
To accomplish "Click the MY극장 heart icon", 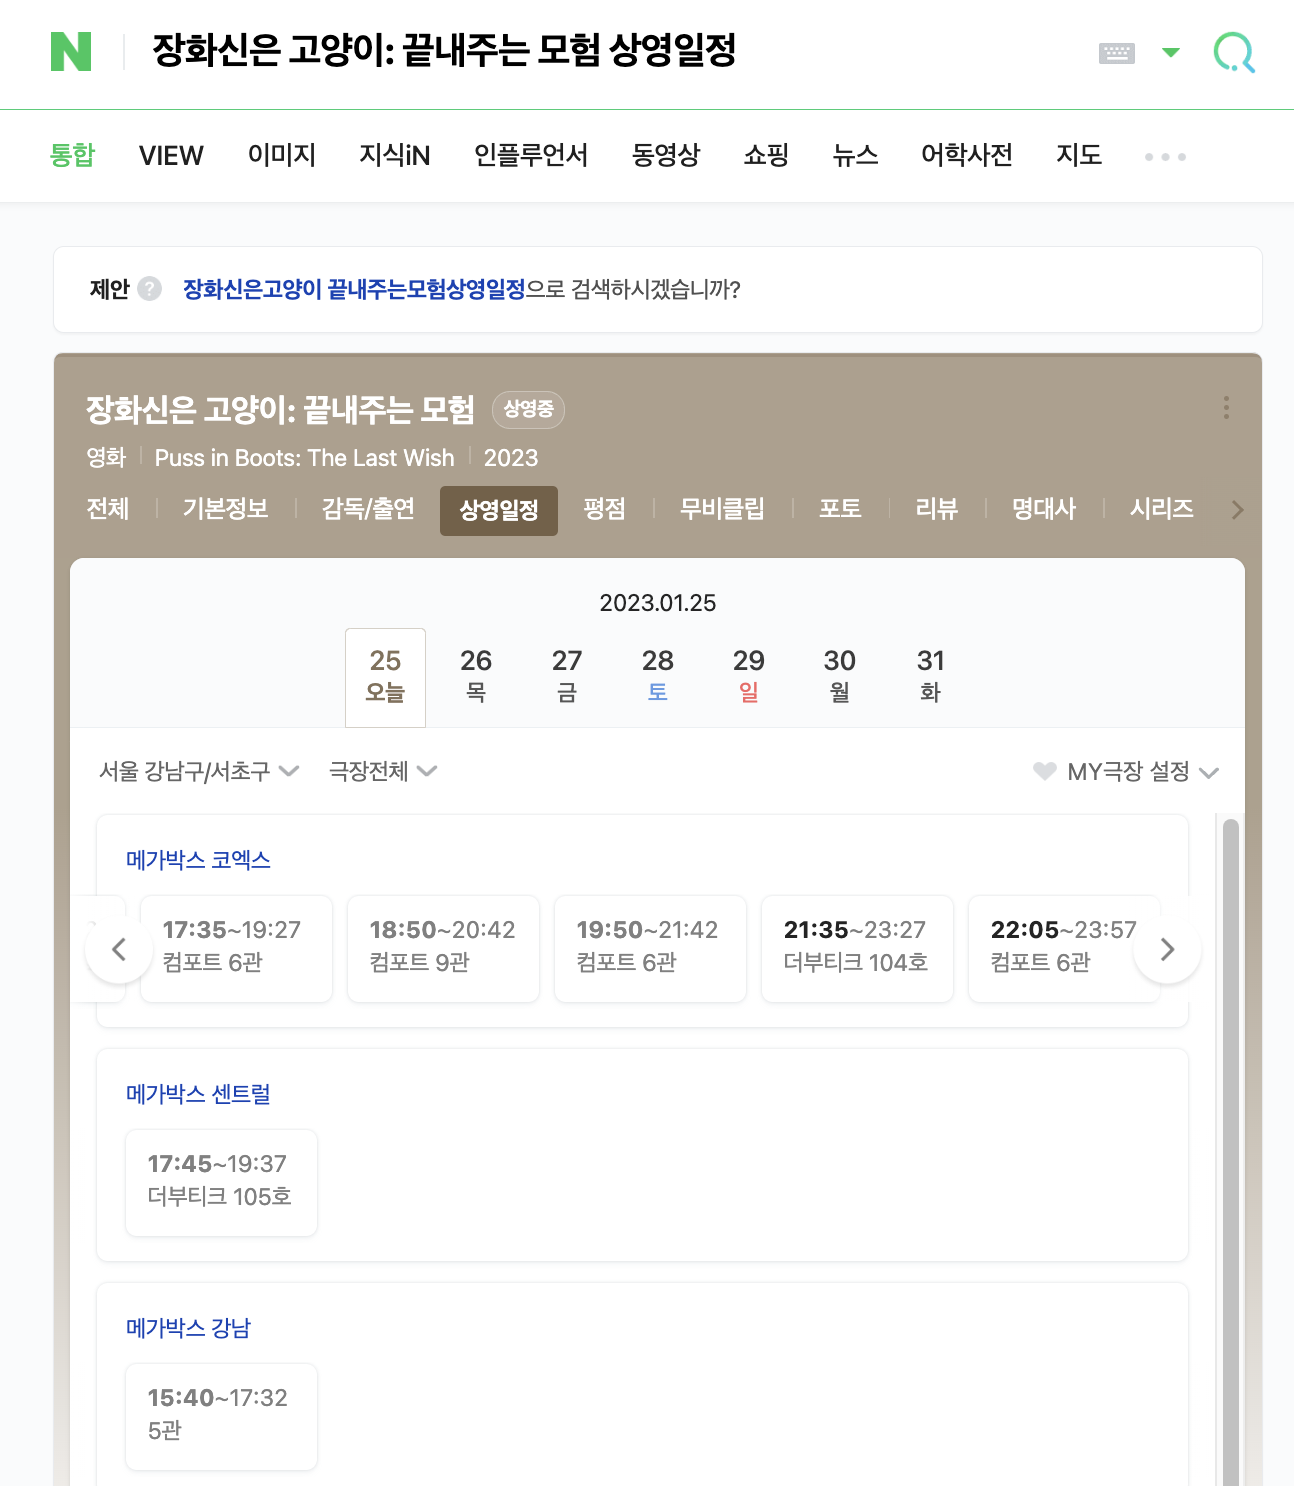I will pyautogui.click(x=1044, y=771).
